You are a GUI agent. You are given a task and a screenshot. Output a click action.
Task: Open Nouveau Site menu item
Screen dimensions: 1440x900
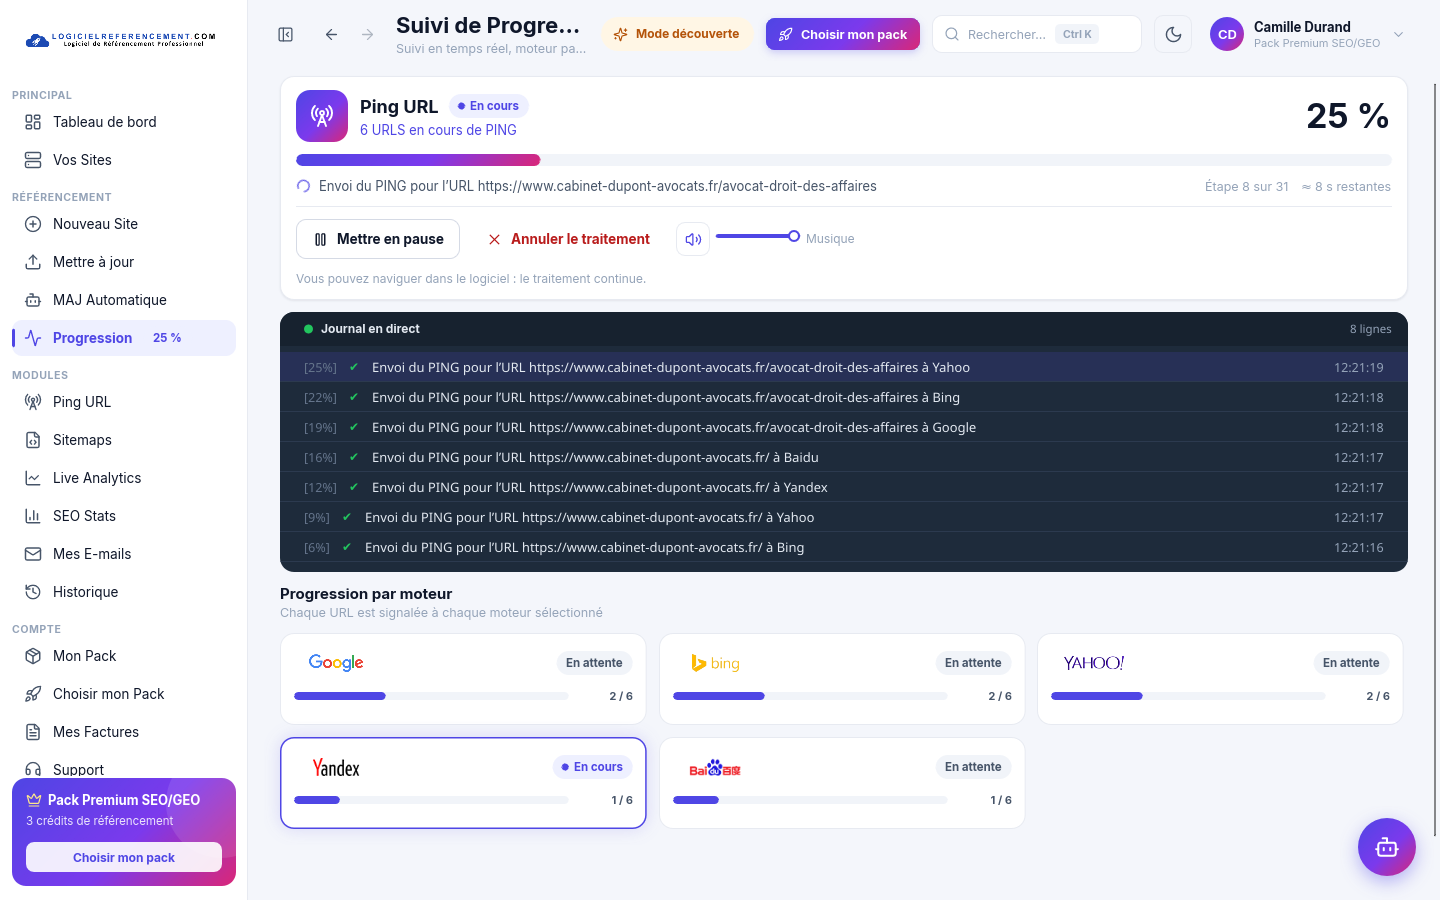[x=124, y=224]
